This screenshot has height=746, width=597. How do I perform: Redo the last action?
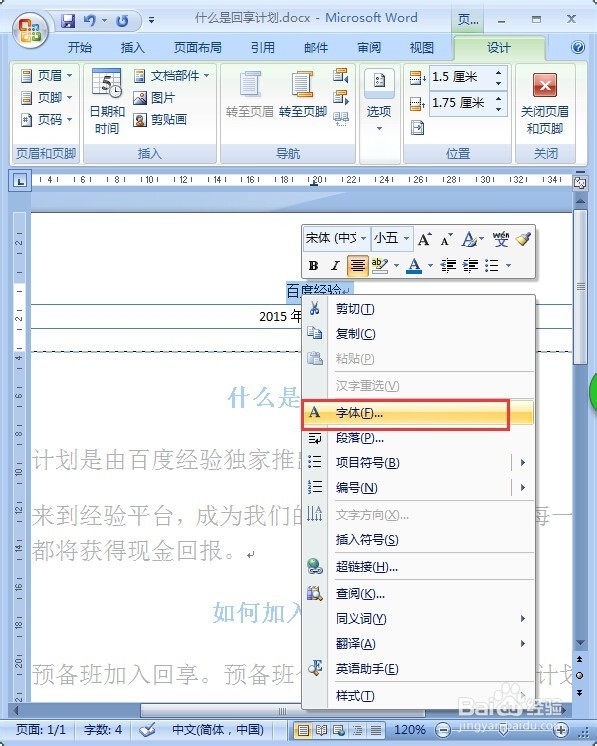click(122, 20)
